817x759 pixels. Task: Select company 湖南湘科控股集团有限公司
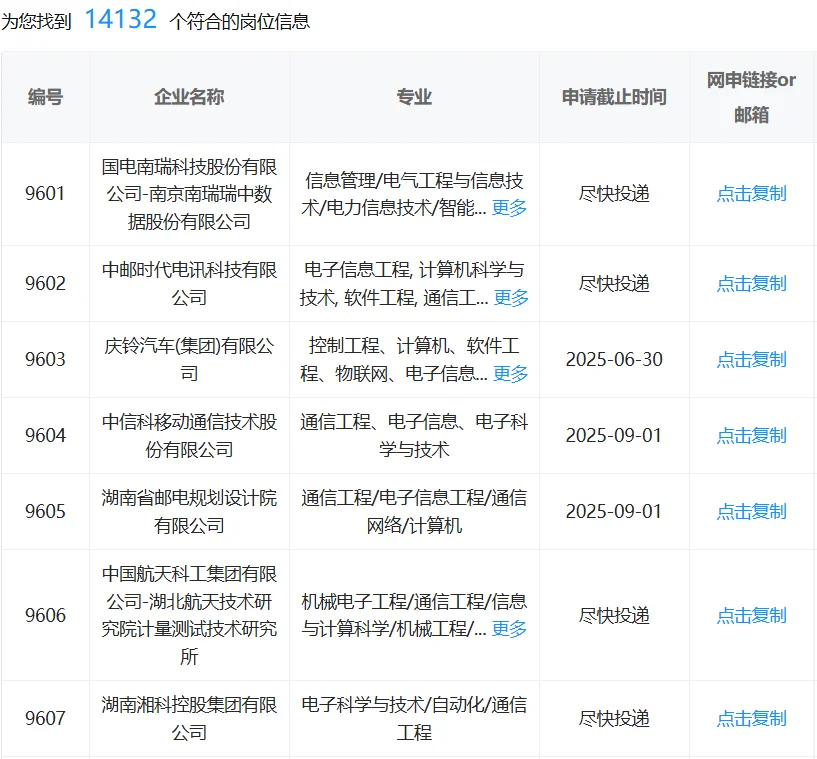pos(189,719)
